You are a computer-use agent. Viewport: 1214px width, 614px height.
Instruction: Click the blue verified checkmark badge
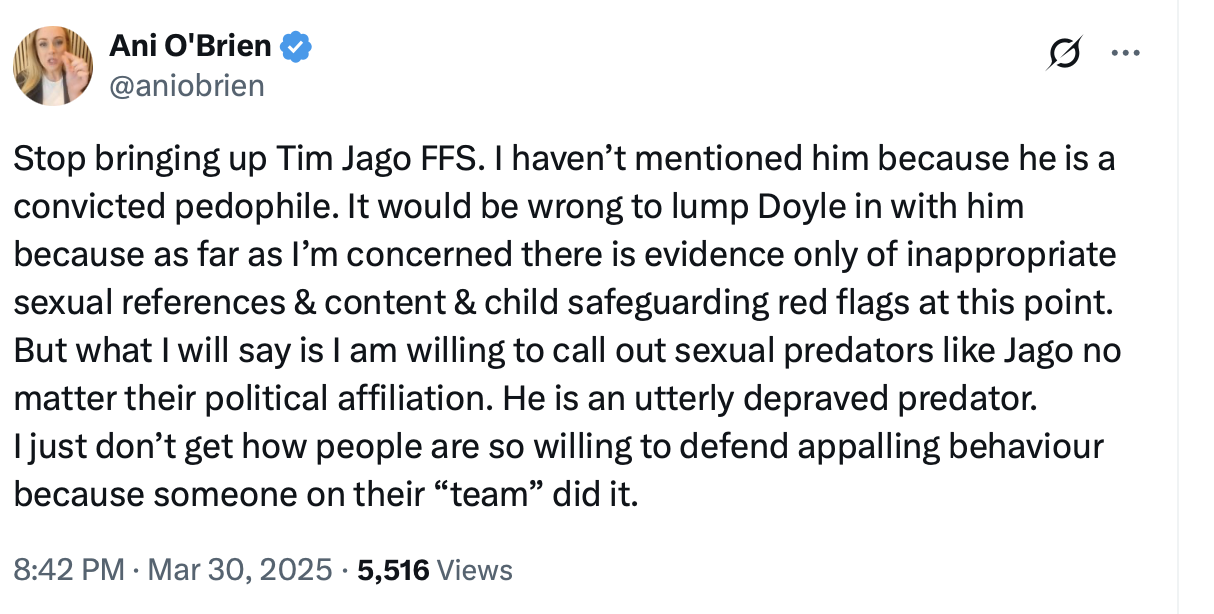[x=298, y=47]
